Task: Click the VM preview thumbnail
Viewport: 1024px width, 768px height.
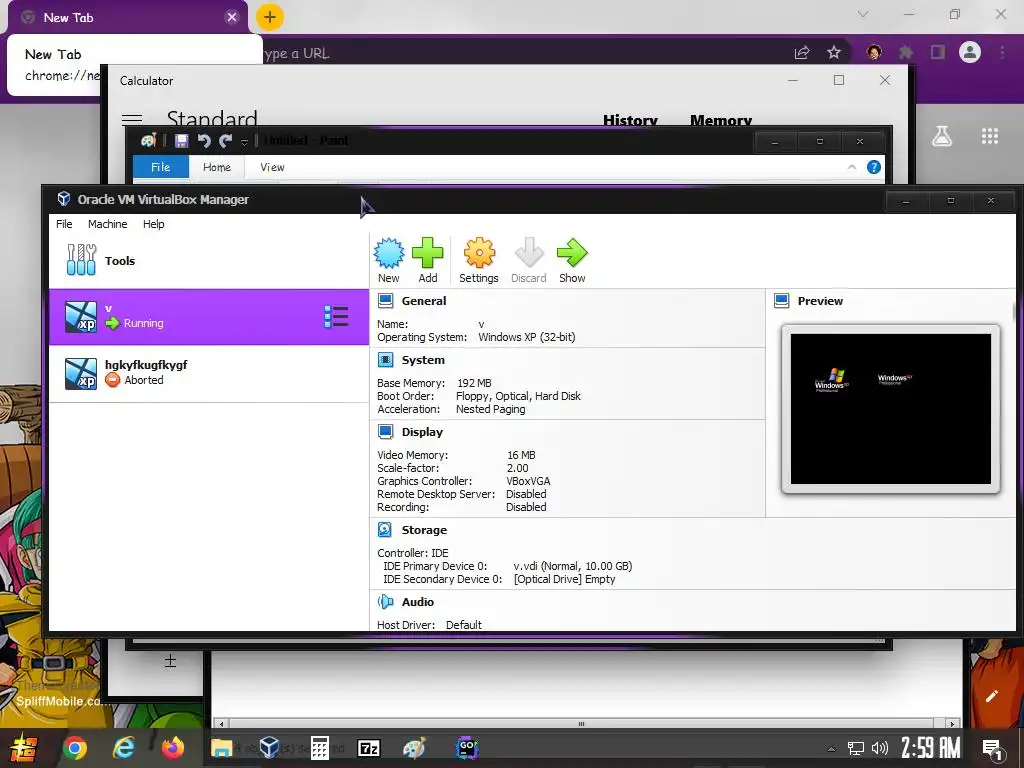Action: (x=891, y=409)
